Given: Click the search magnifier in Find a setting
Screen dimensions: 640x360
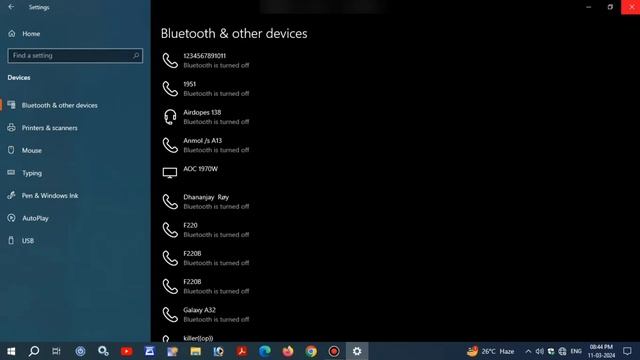Looking at the screenshot, I should (136, 56).
